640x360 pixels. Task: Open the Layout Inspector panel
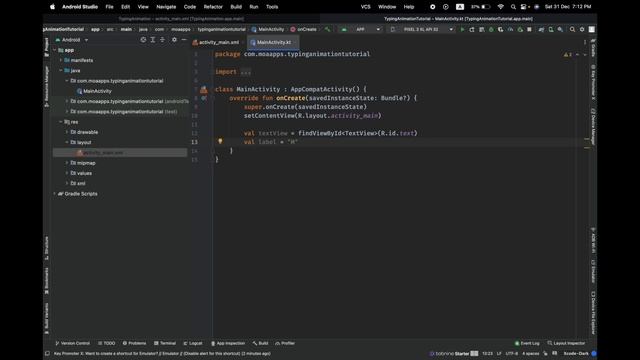tap(566, 343)
